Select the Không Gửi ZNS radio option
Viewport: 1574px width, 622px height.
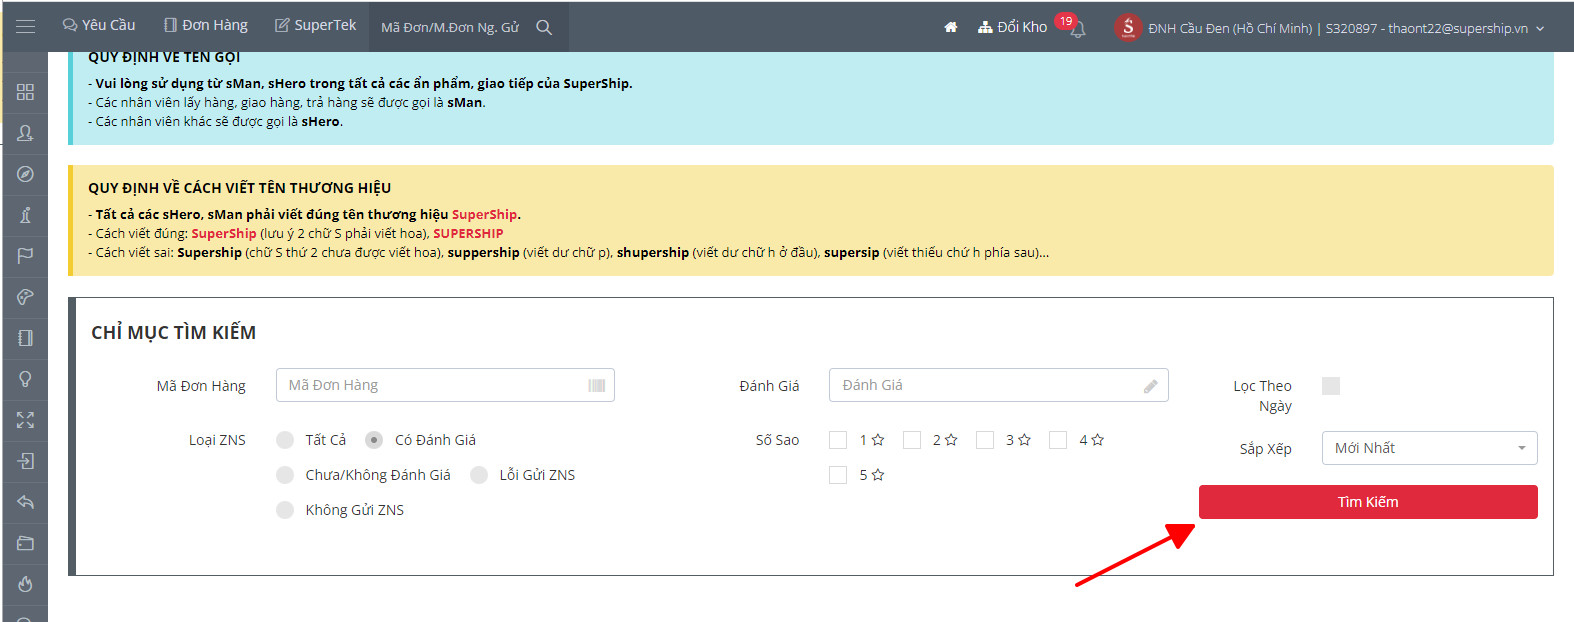point(285,510)
